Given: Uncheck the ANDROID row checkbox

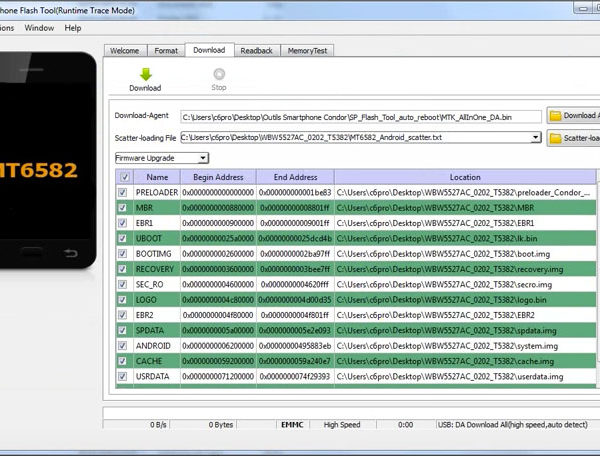Looking at the screenshot, I should [122, 345].
